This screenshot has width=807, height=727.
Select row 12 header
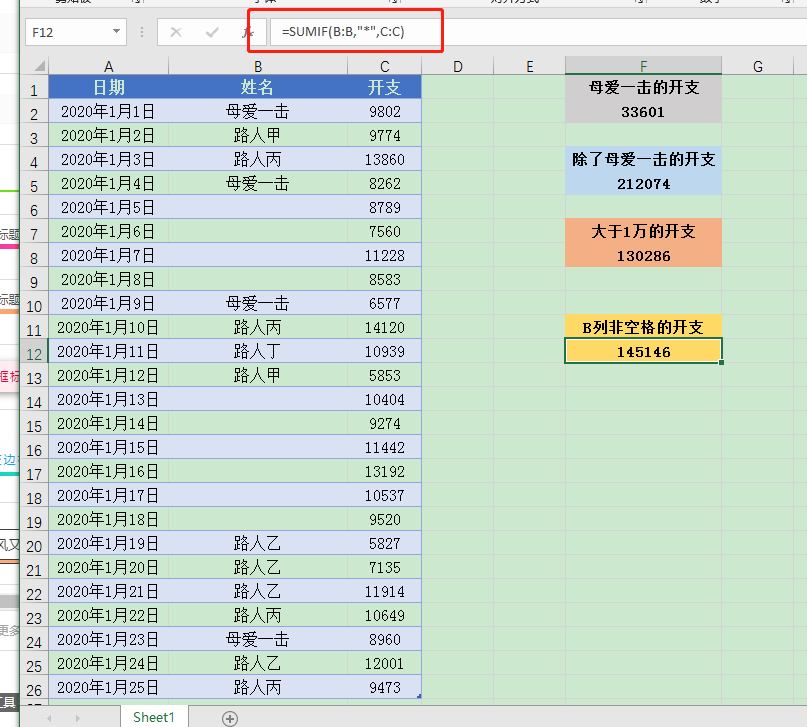click(x=34, y=352)
